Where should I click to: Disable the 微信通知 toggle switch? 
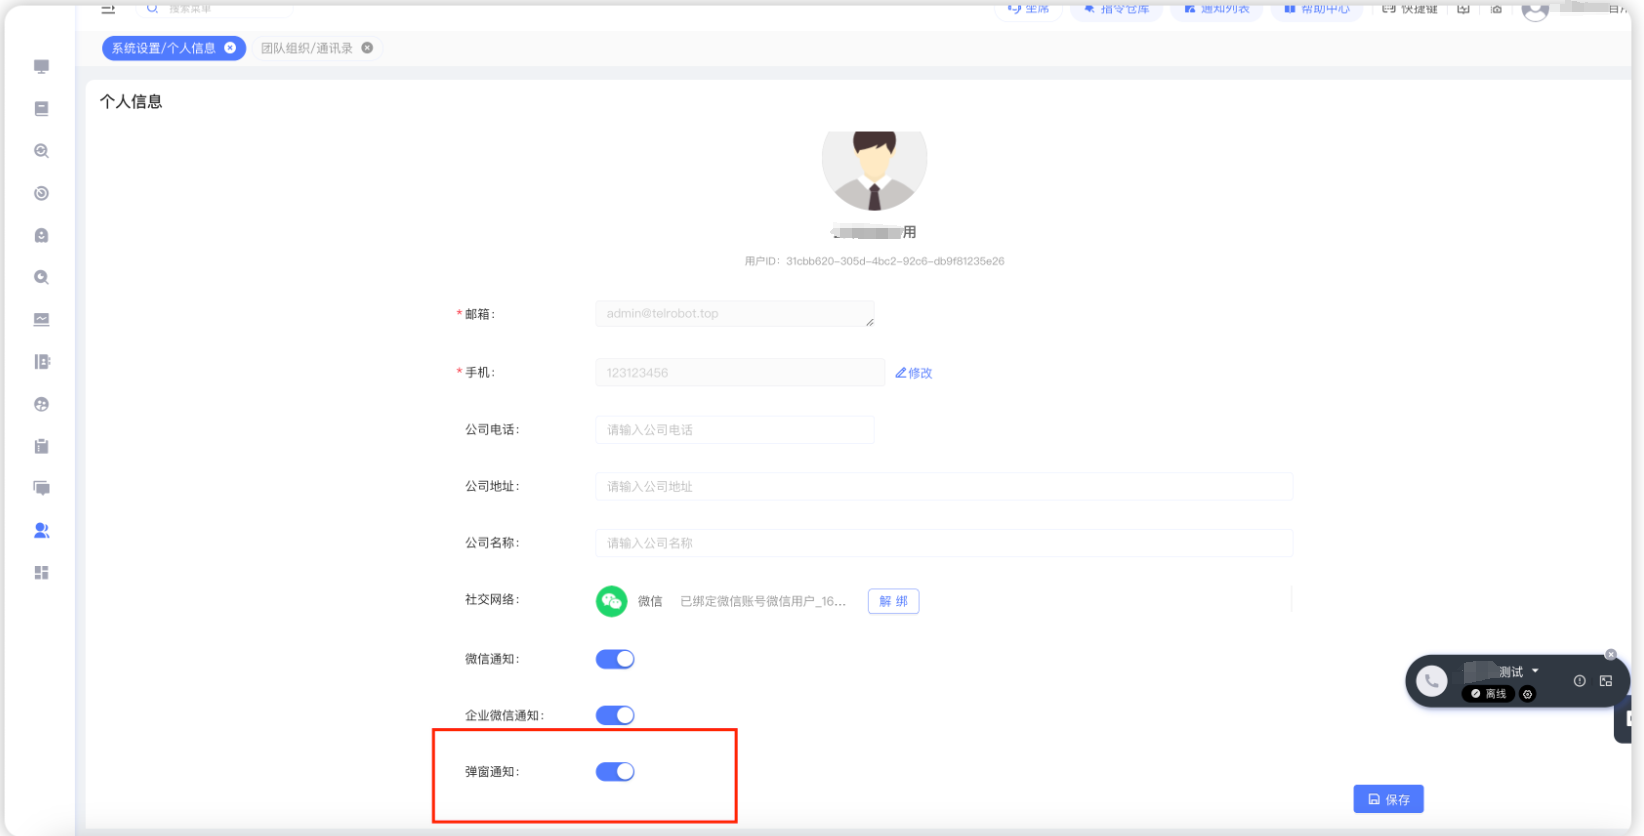click(615, 659)
